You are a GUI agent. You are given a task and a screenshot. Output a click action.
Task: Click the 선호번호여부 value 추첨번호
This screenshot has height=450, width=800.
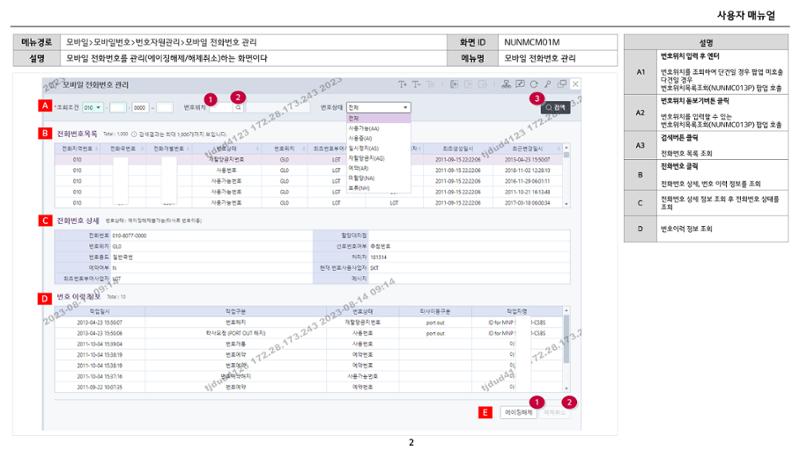click(381, 246)
